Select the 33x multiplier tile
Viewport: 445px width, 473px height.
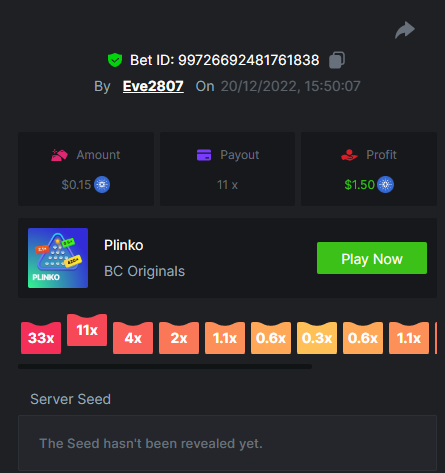tap(41, 338)
